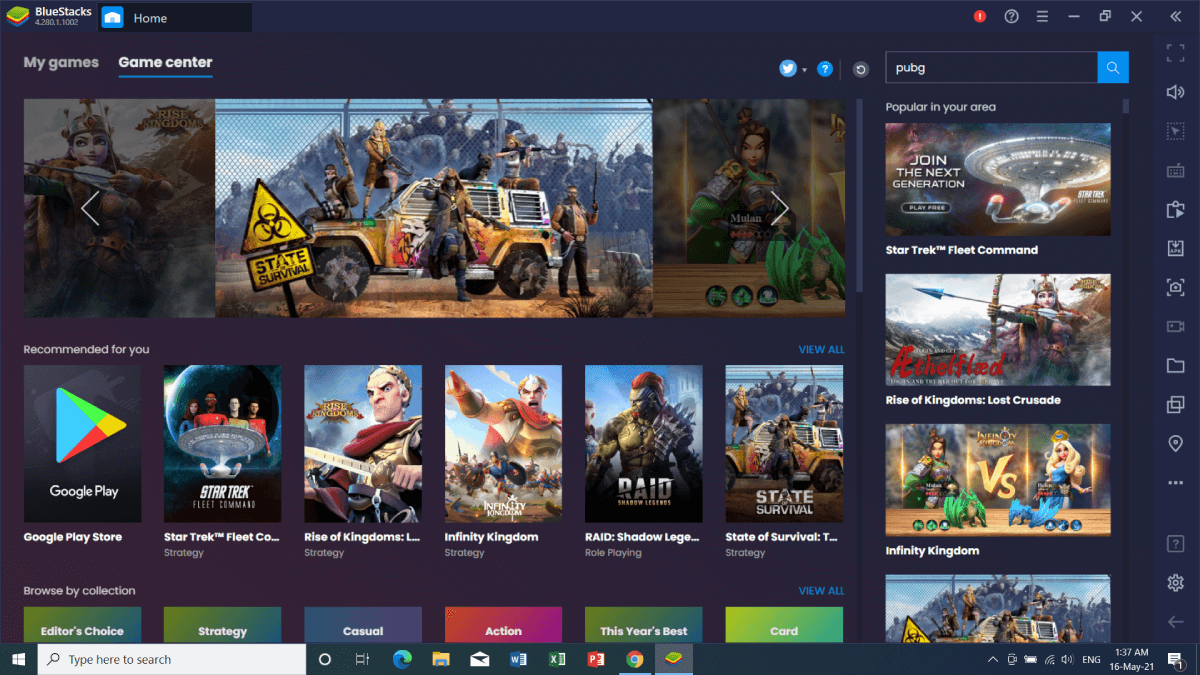Click the main content vertical scrollbar

859,195
